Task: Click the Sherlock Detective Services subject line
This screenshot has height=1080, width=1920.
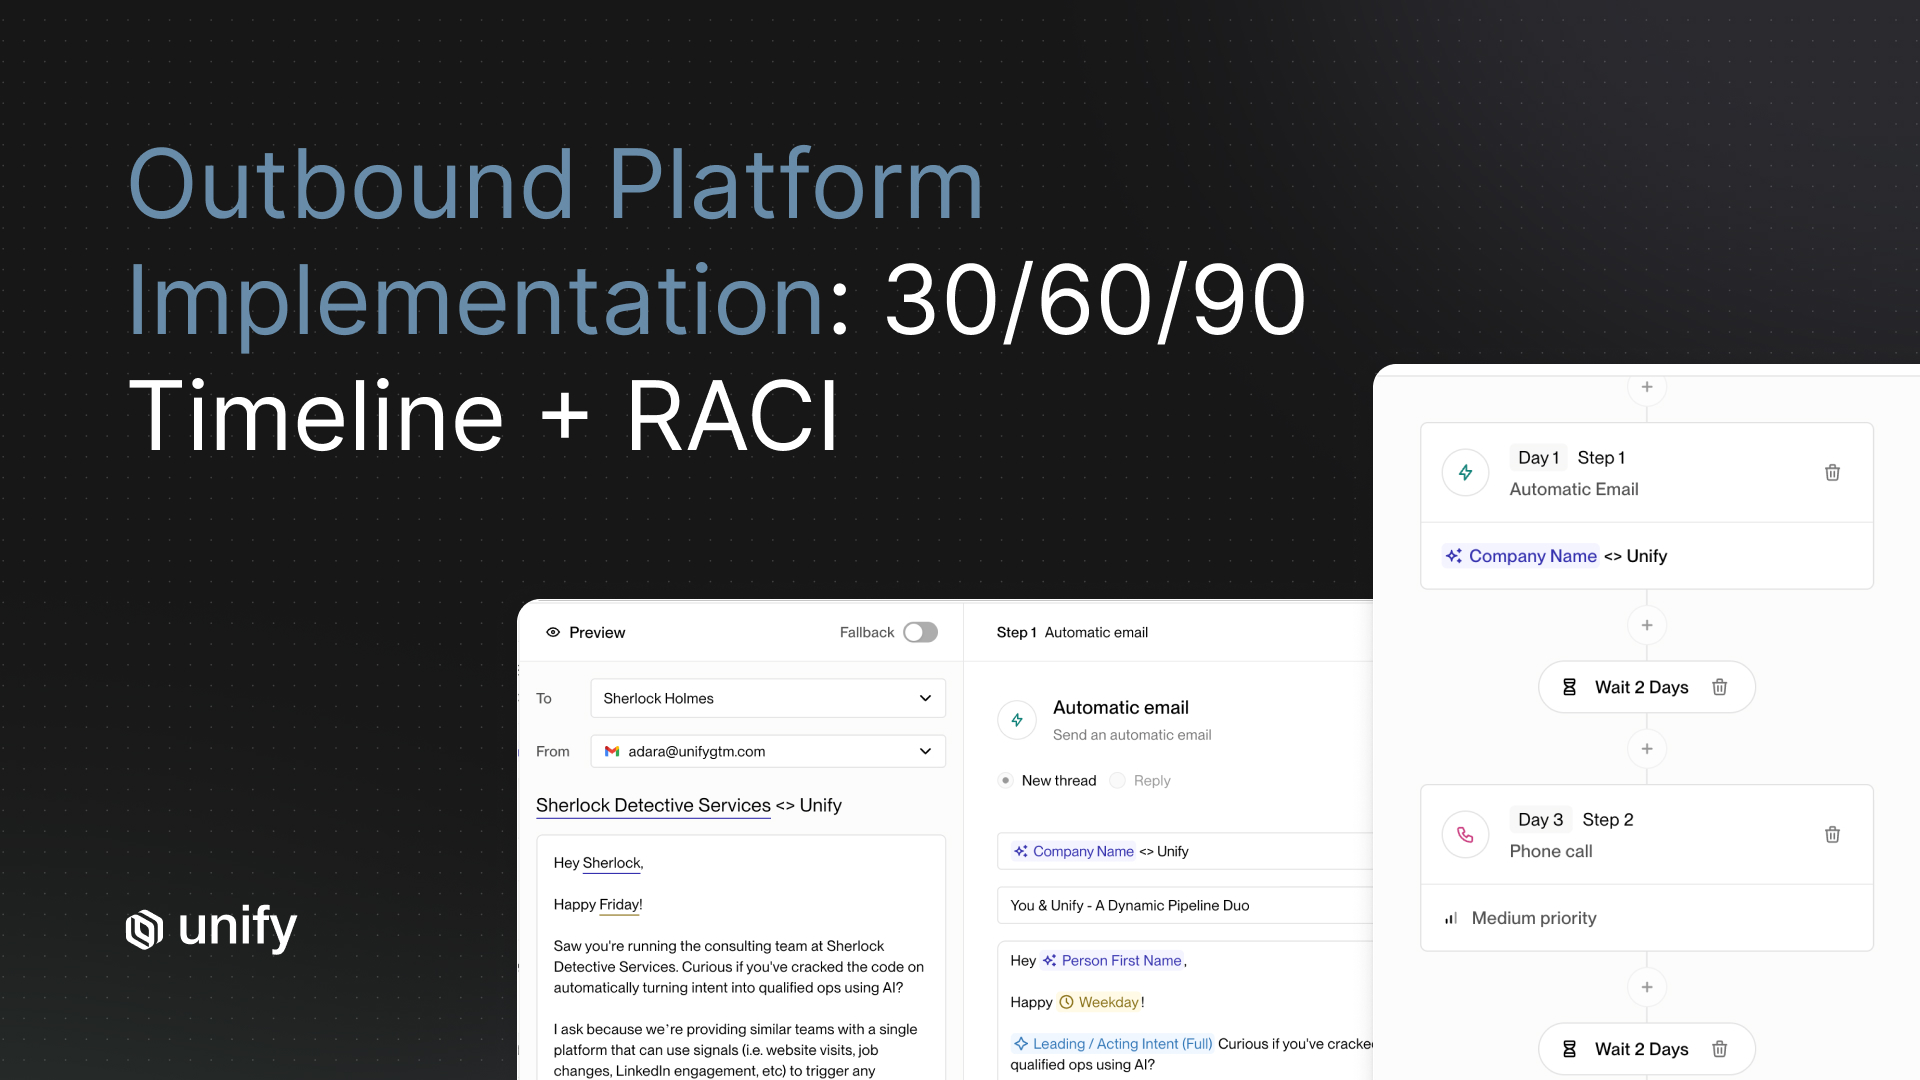Action: 689,805
